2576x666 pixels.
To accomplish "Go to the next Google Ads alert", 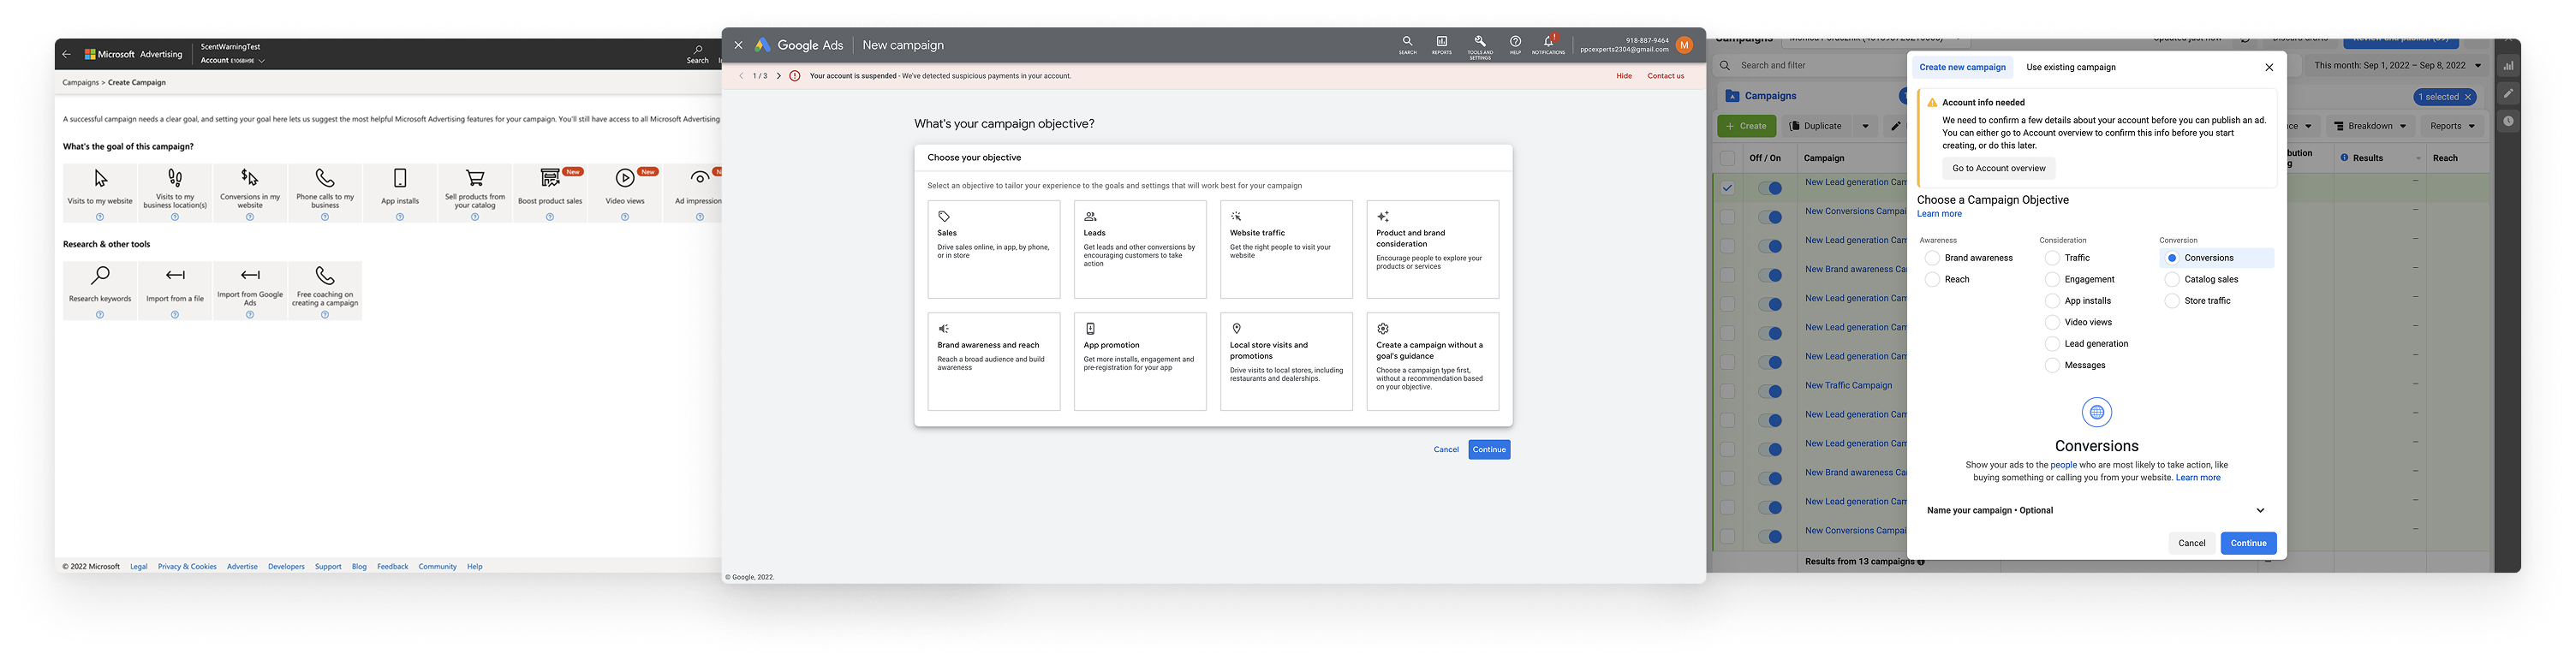I will click(x=778, y=76).
